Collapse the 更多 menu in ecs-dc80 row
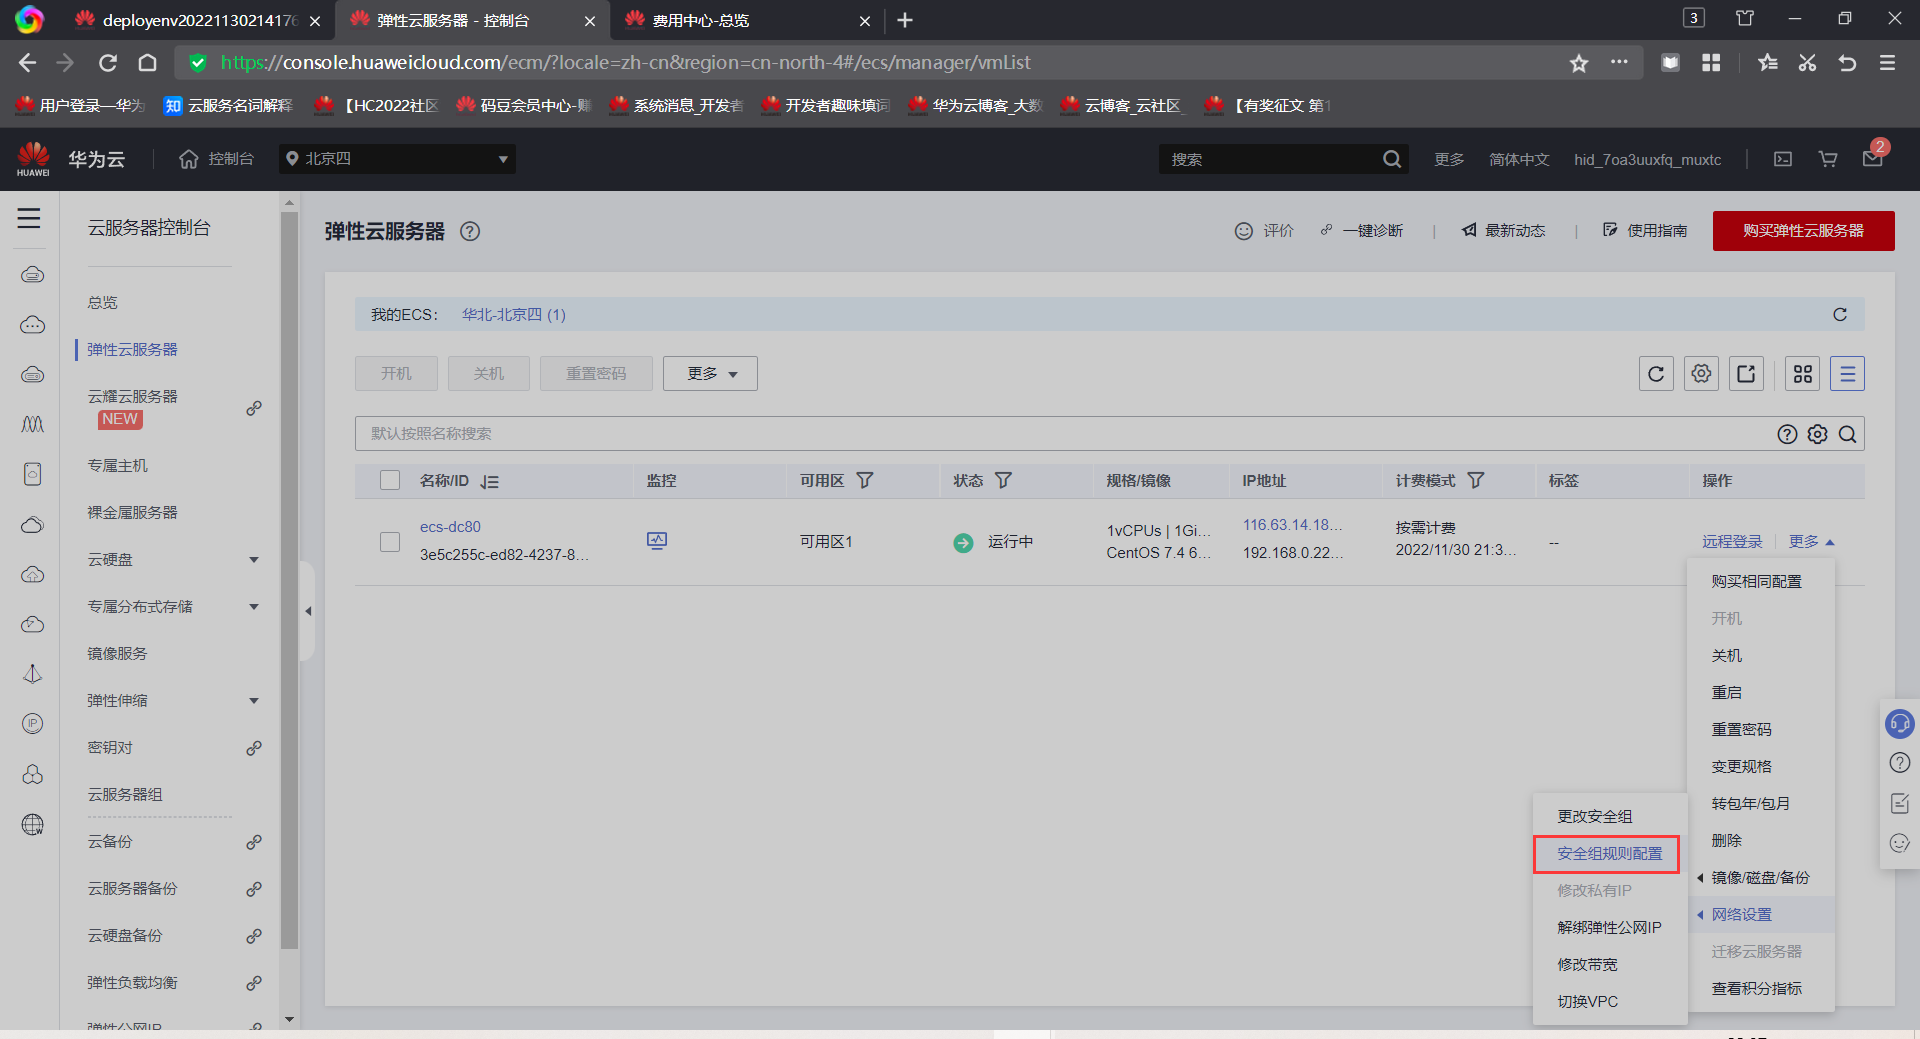This screenshot has width=1920, height=1039. [1811, 542]
